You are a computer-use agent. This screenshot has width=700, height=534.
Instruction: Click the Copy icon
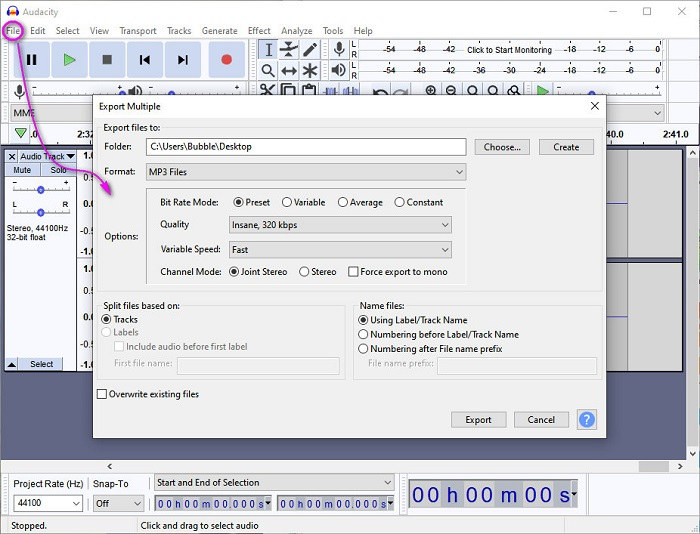pyautogui.click(x=288, y=89)
